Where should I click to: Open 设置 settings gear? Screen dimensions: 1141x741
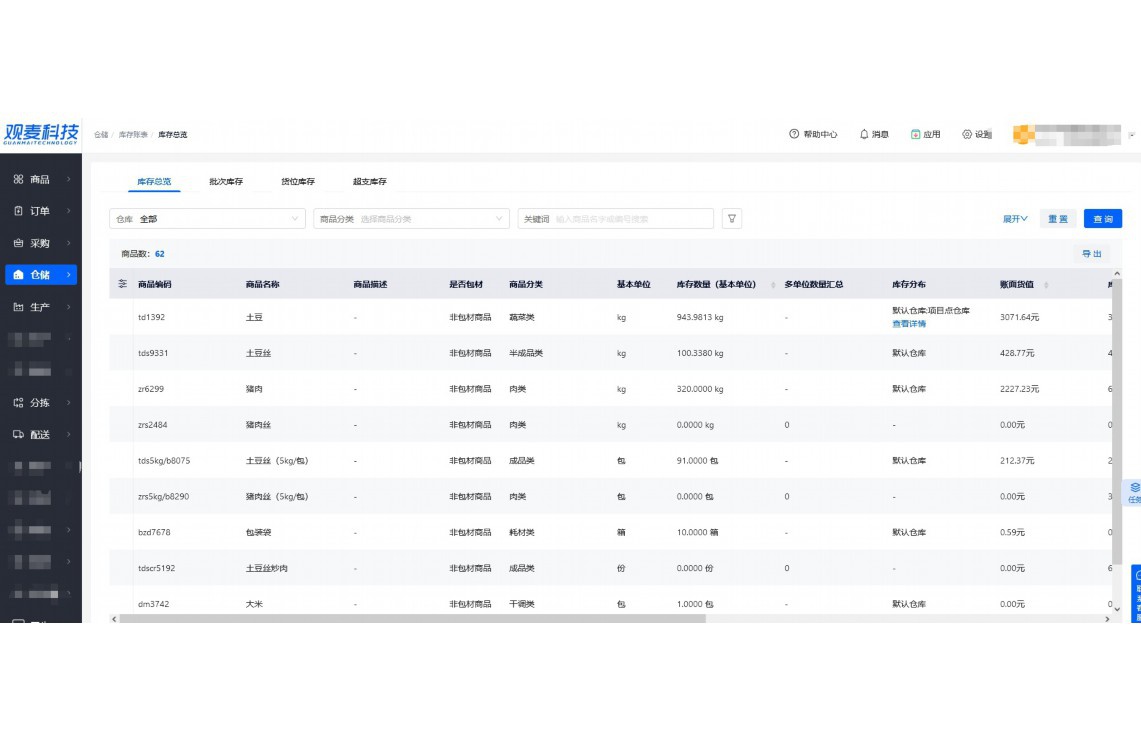click(976, 134)
